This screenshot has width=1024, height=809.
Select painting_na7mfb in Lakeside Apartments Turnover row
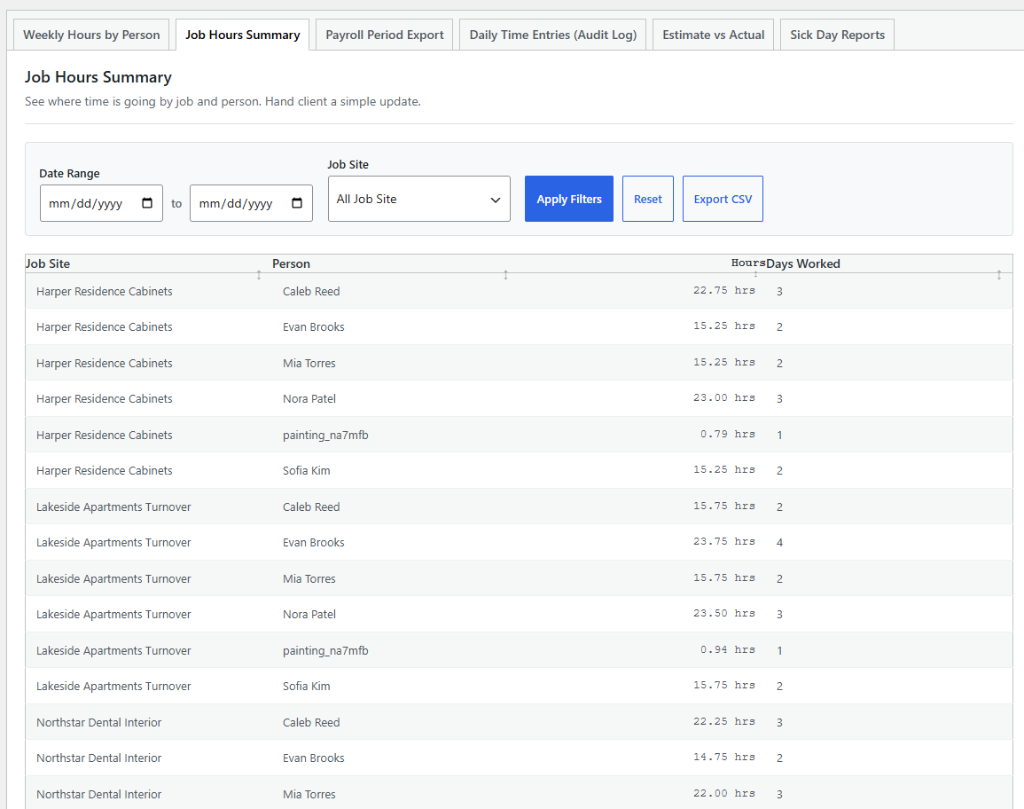tap(325, 650)
